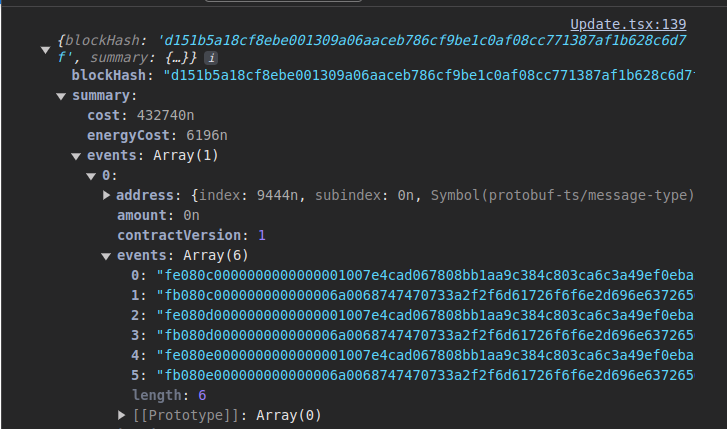Viewport: 727px width, 429px height.
Task: Select events entry 1 starting fb080c
Action: [x=425, y=295]
